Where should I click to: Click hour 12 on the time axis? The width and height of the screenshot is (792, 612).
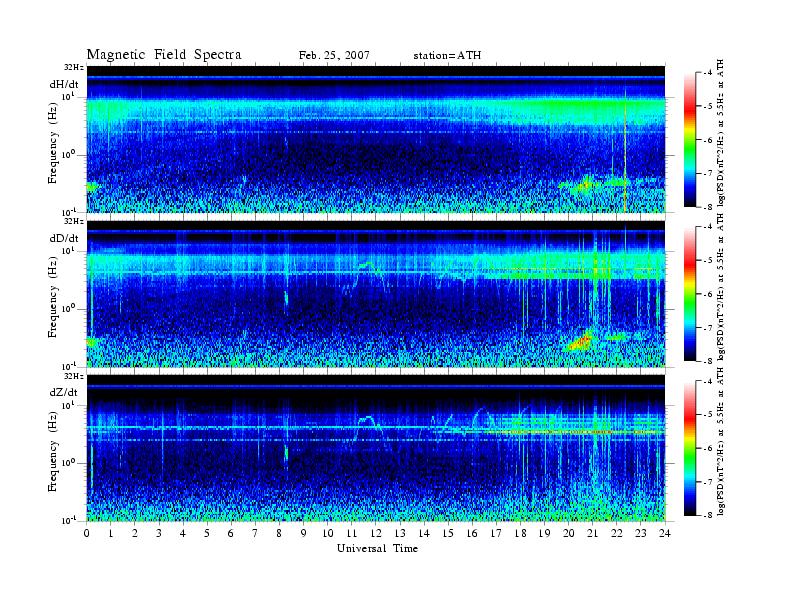point(375,534)
